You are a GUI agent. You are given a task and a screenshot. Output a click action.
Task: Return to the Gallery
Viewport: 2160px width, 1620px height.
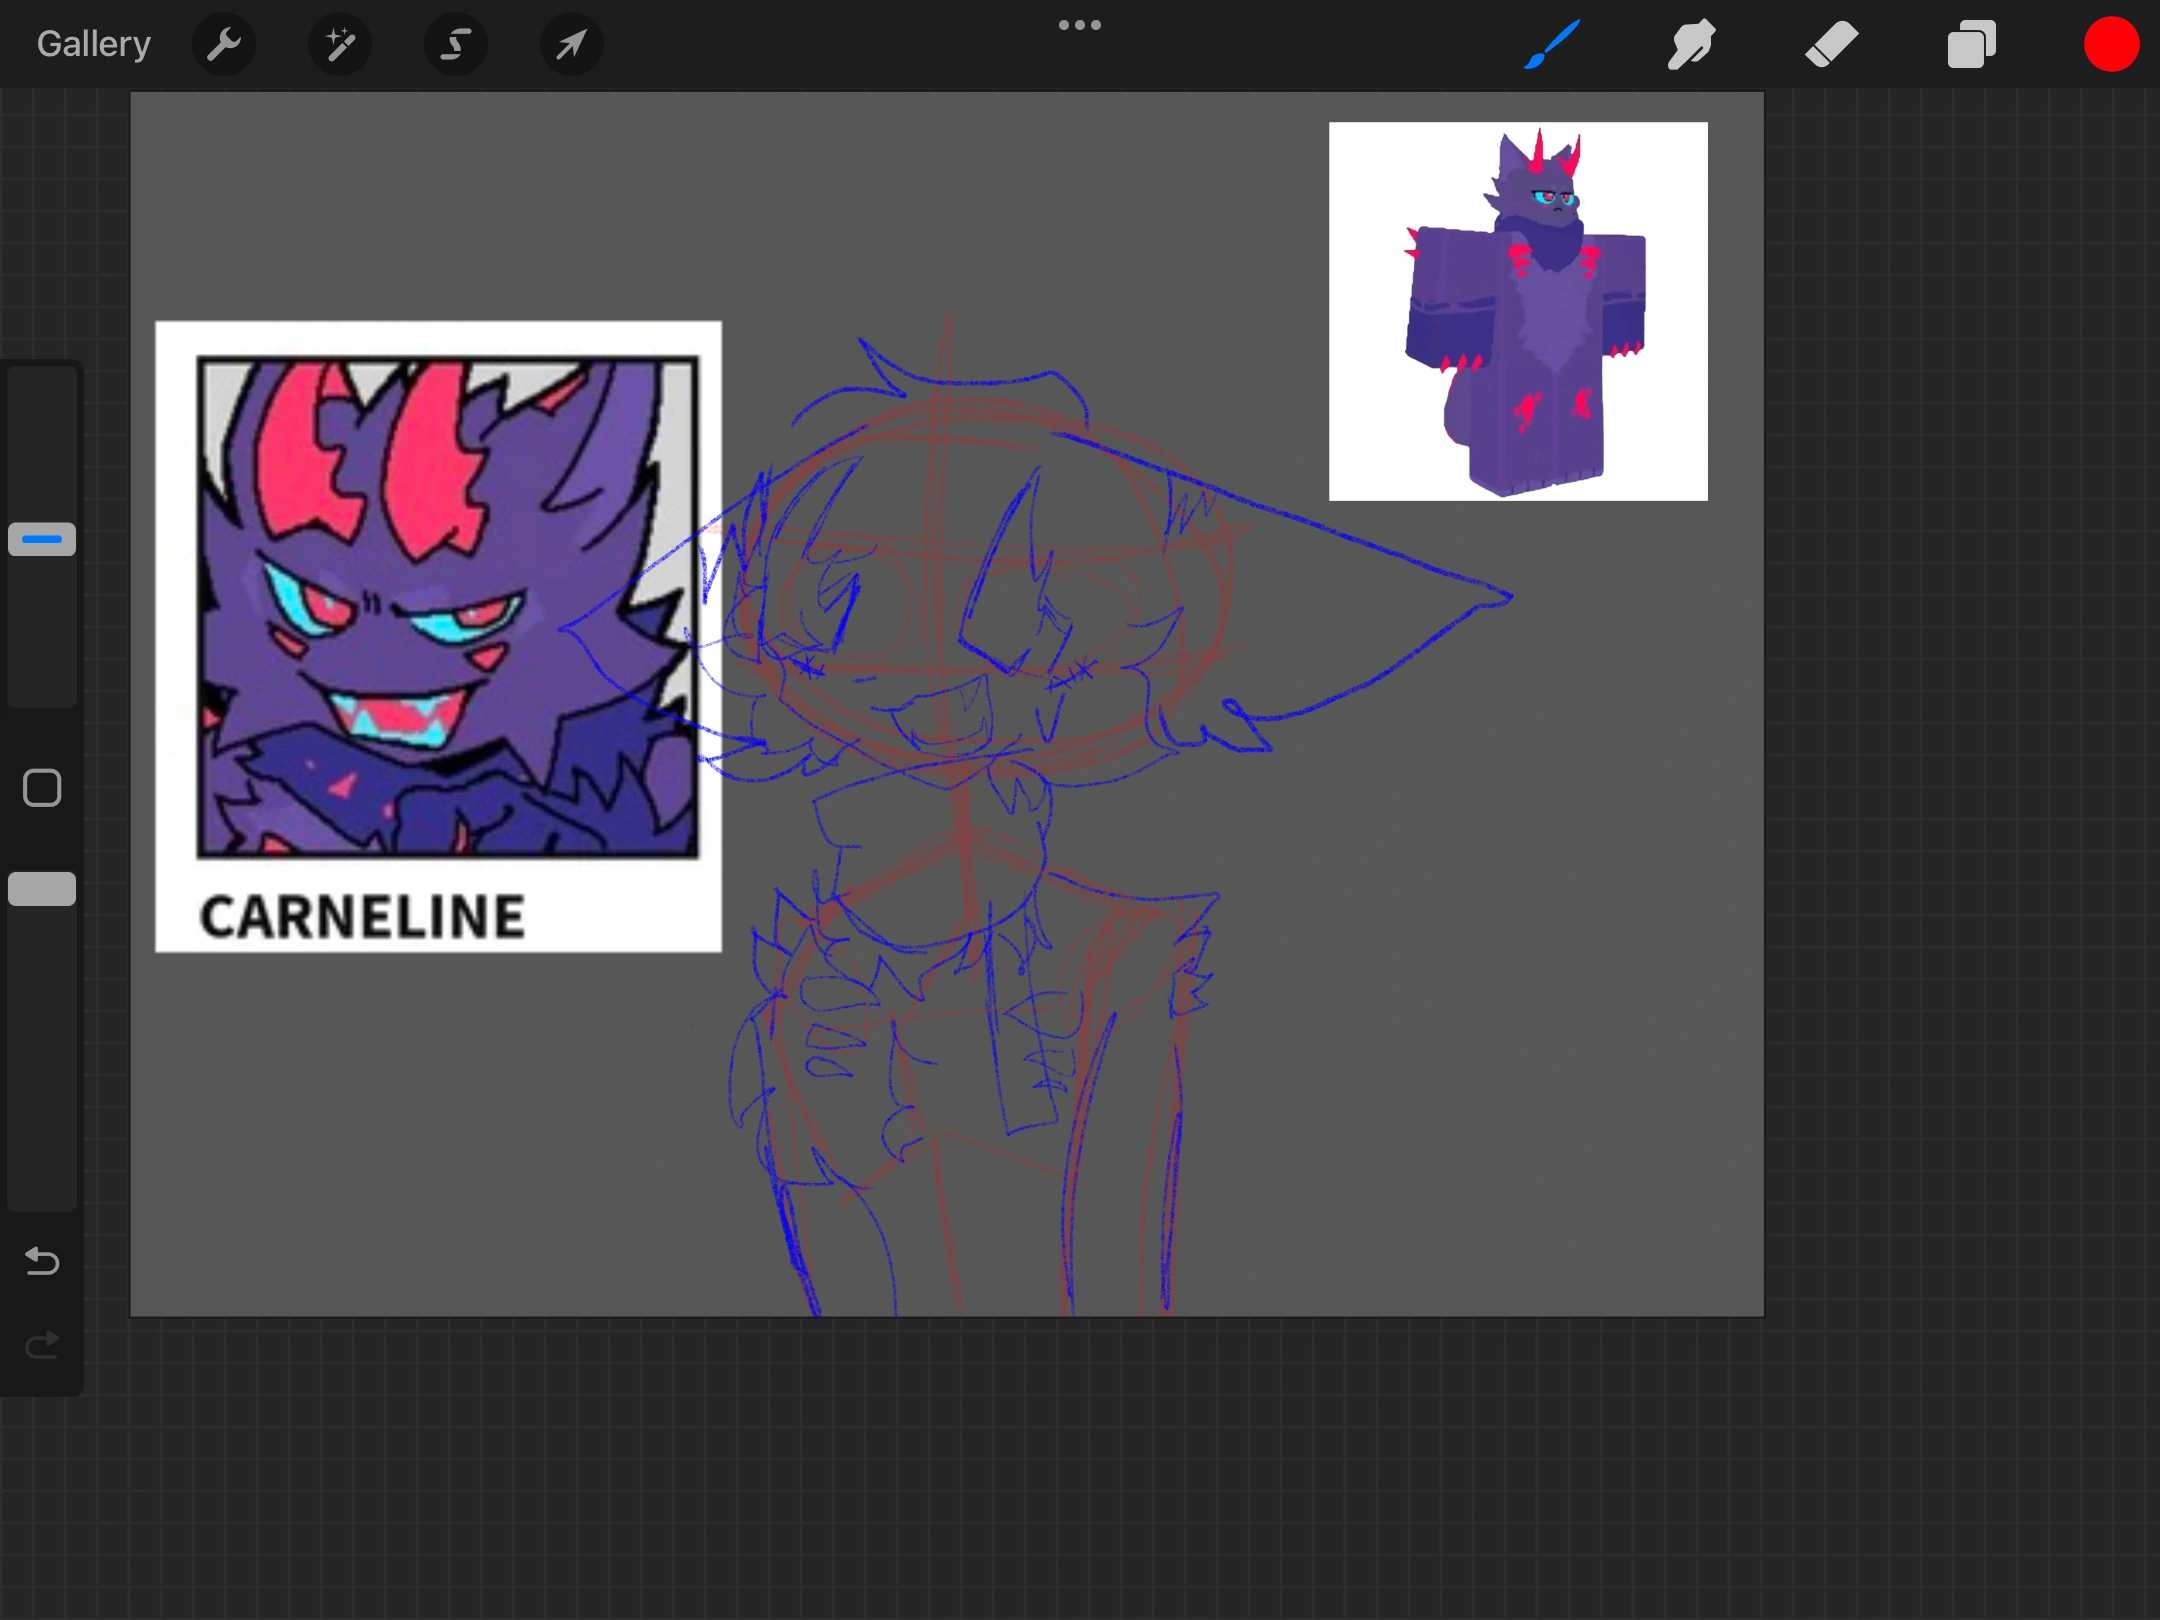coord(93,44)
